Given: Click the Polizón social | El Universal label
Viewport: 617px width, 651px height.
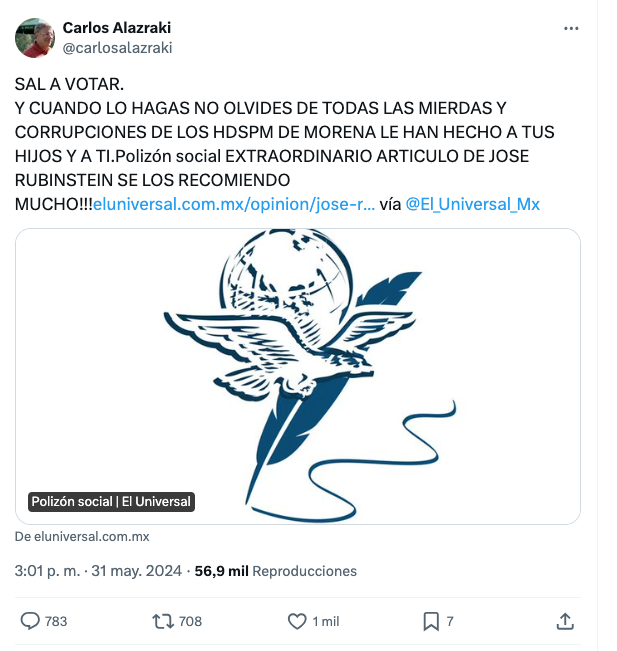Looking at the screenshot, I should (x=111, y=502).
